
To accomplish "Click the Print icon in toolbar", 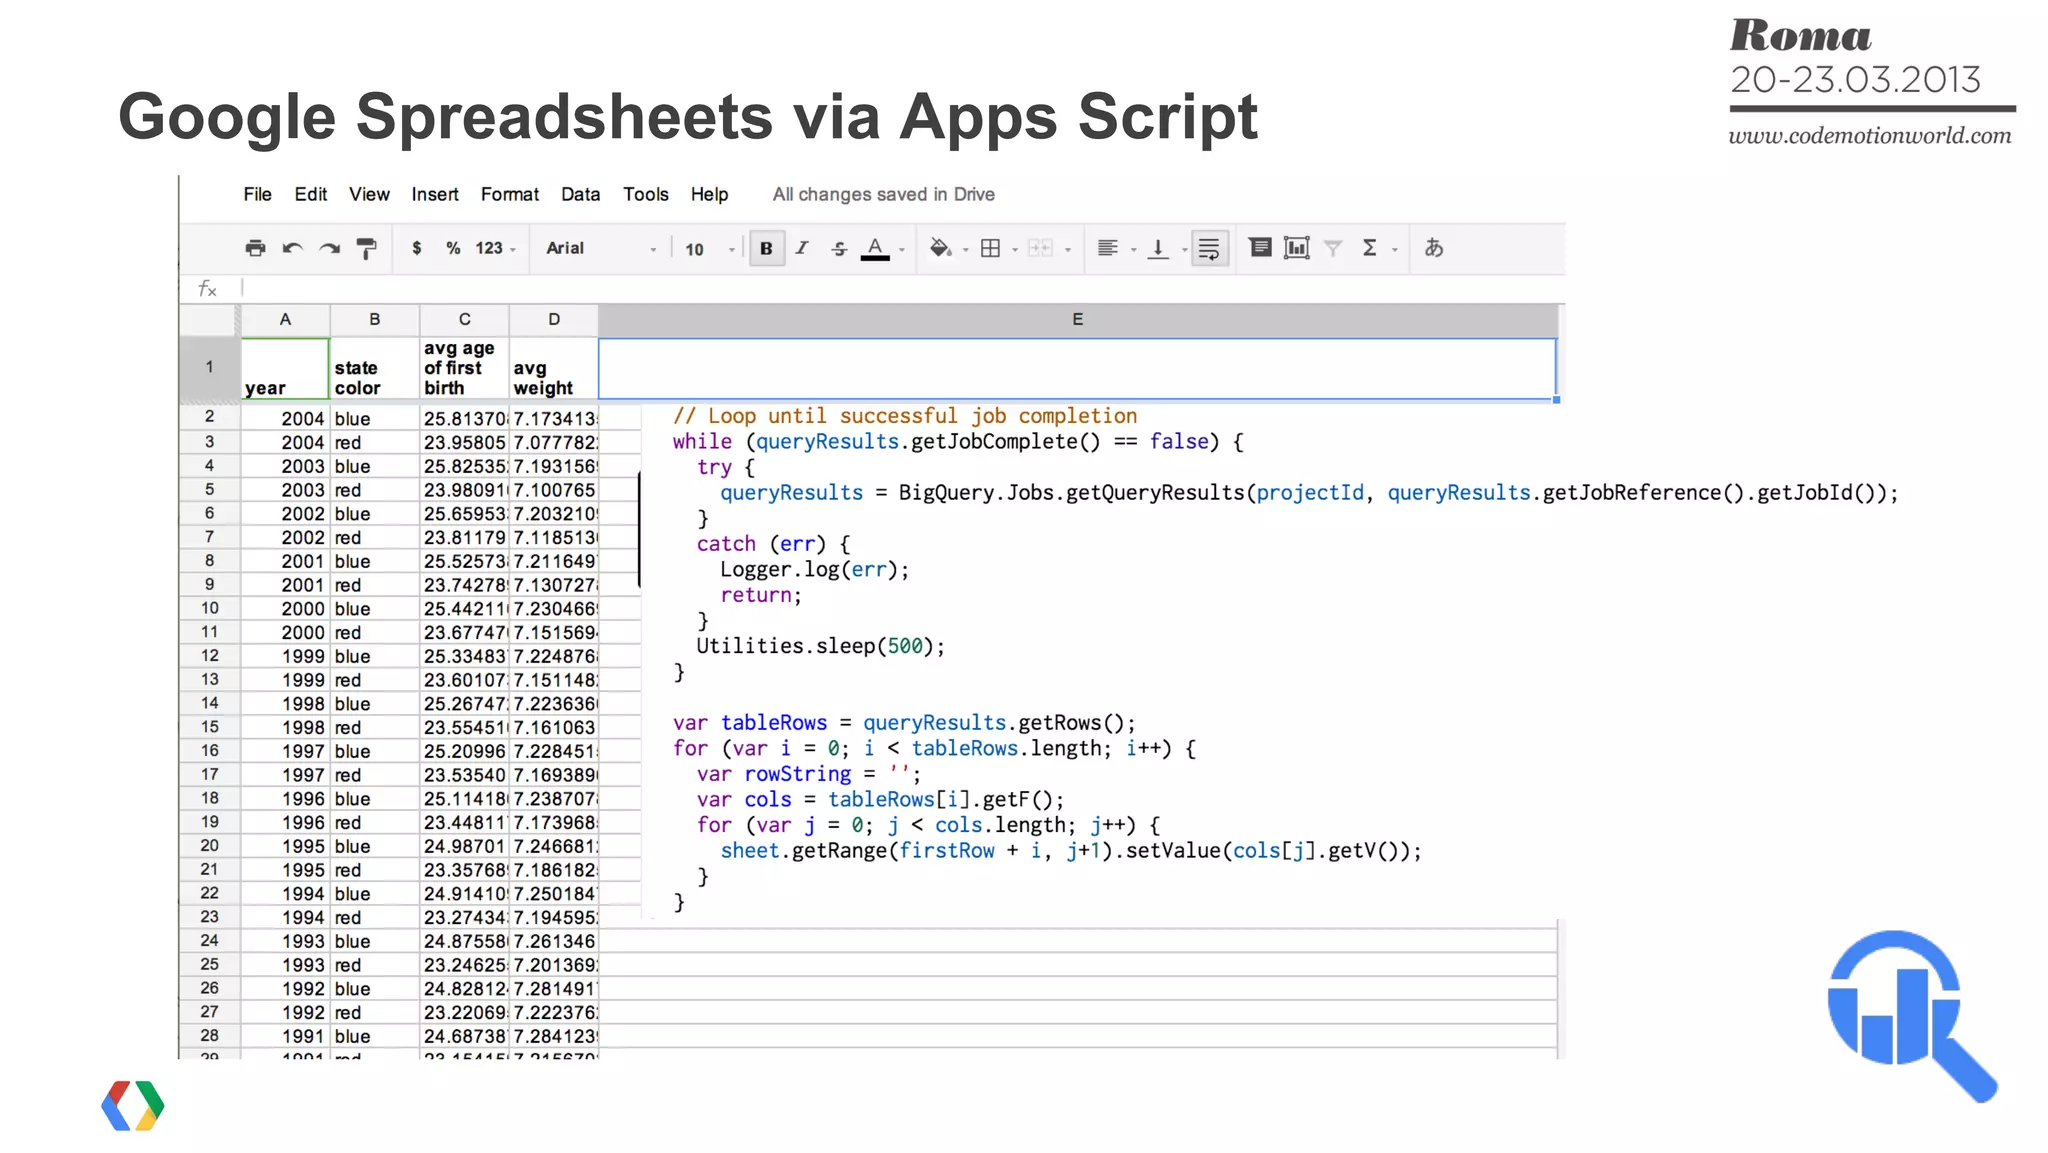I will click(256, 248).
